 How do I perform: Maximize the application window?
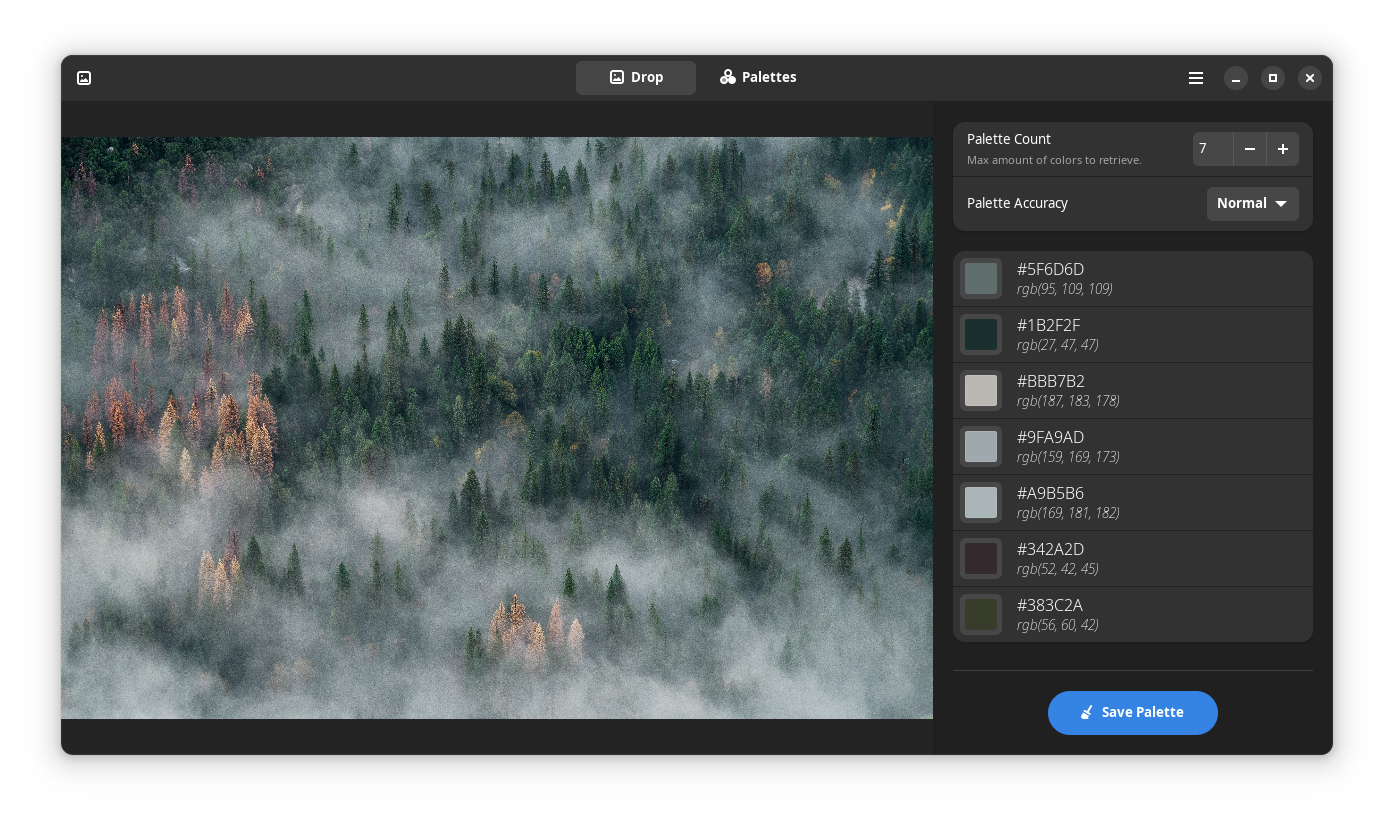point(1273,78)
